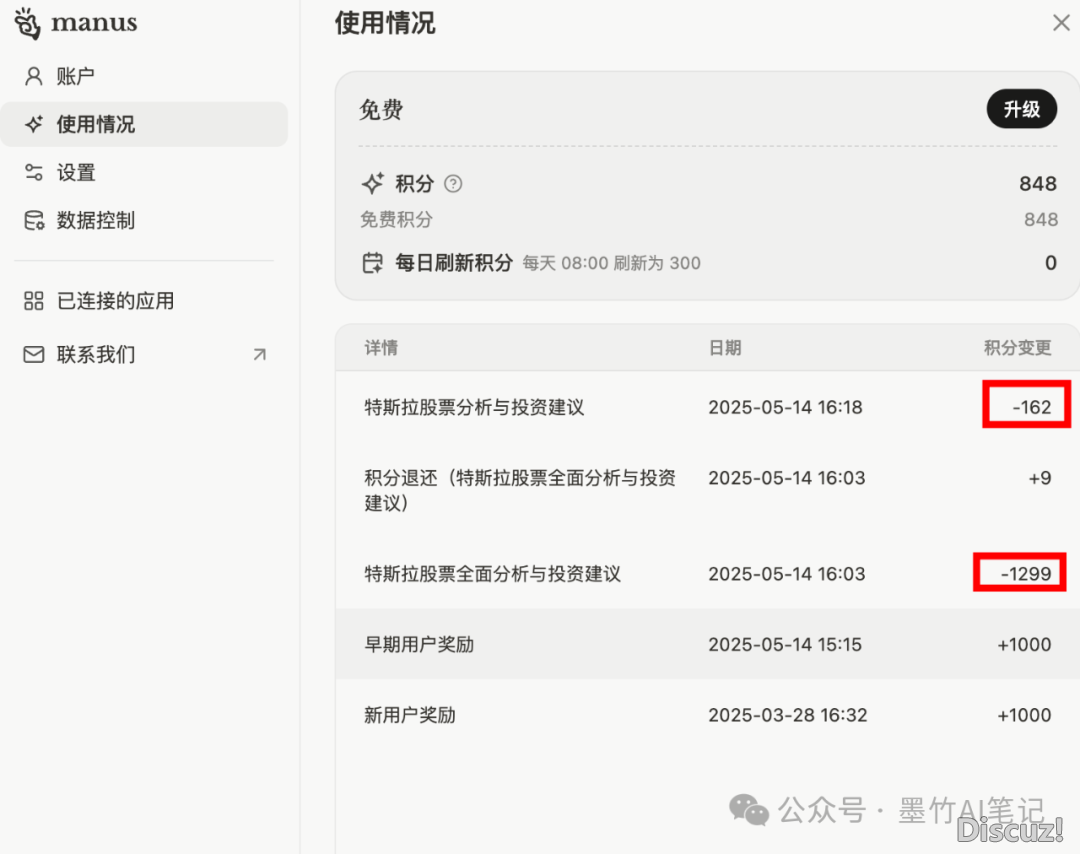This screenshot has height=854, width=1080.
Task: Select the row 特斯拉股票全面分析与投资建议
Action: [x=707, y=574]
